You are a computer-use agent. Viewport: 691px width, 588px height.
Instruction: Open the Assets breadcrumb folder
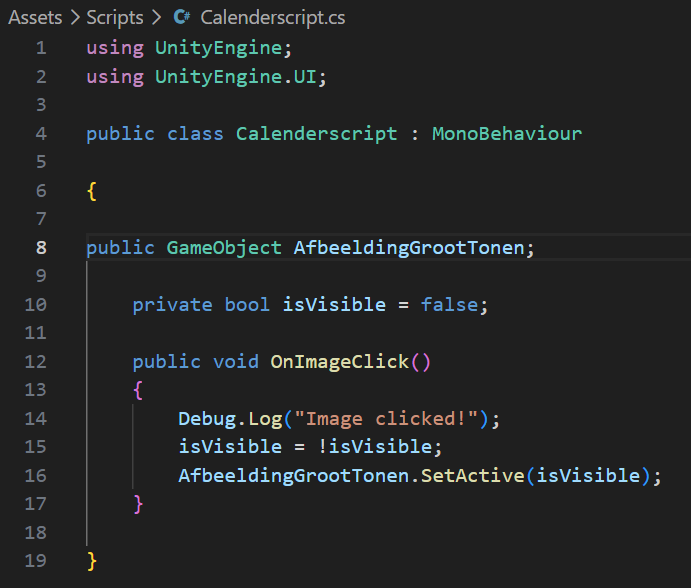(x=35, y=17)
